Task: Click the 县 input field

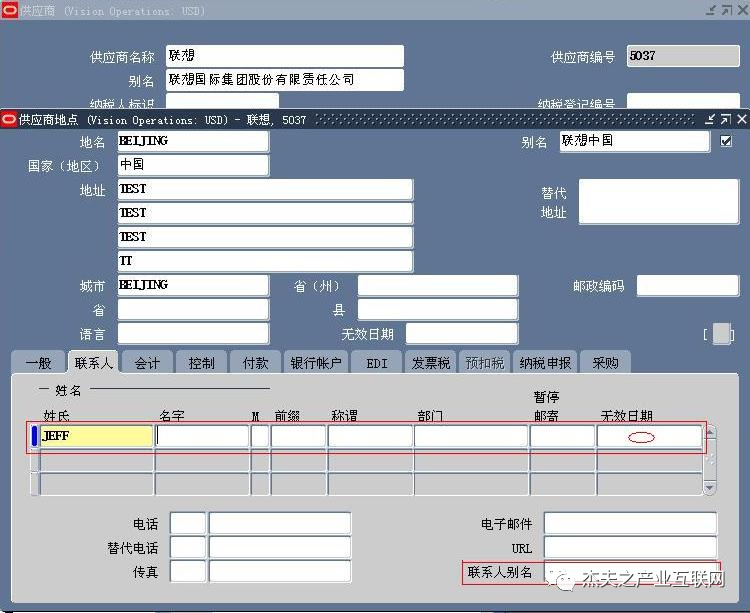Action: (x=438, y=309)
